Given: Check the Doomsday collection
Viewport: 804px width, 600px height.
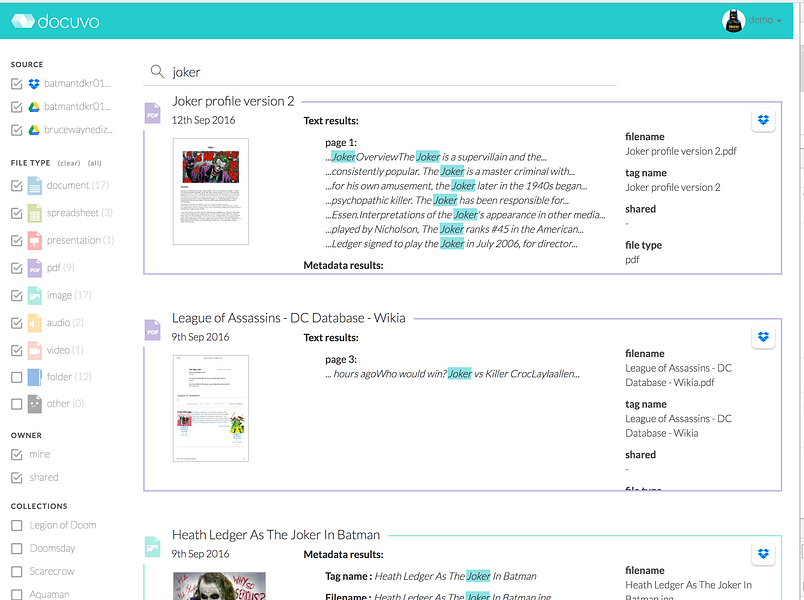Looking at the screenshot, I should pos(16,549).
